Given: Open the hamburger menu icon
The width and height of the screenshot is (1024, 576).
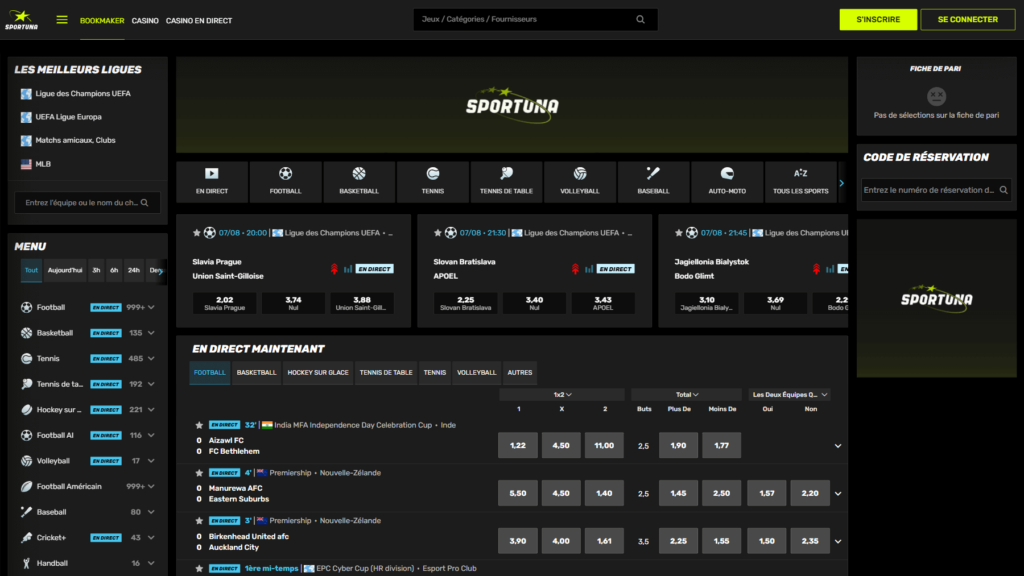Looking at the screenshot, I should 62,20.
